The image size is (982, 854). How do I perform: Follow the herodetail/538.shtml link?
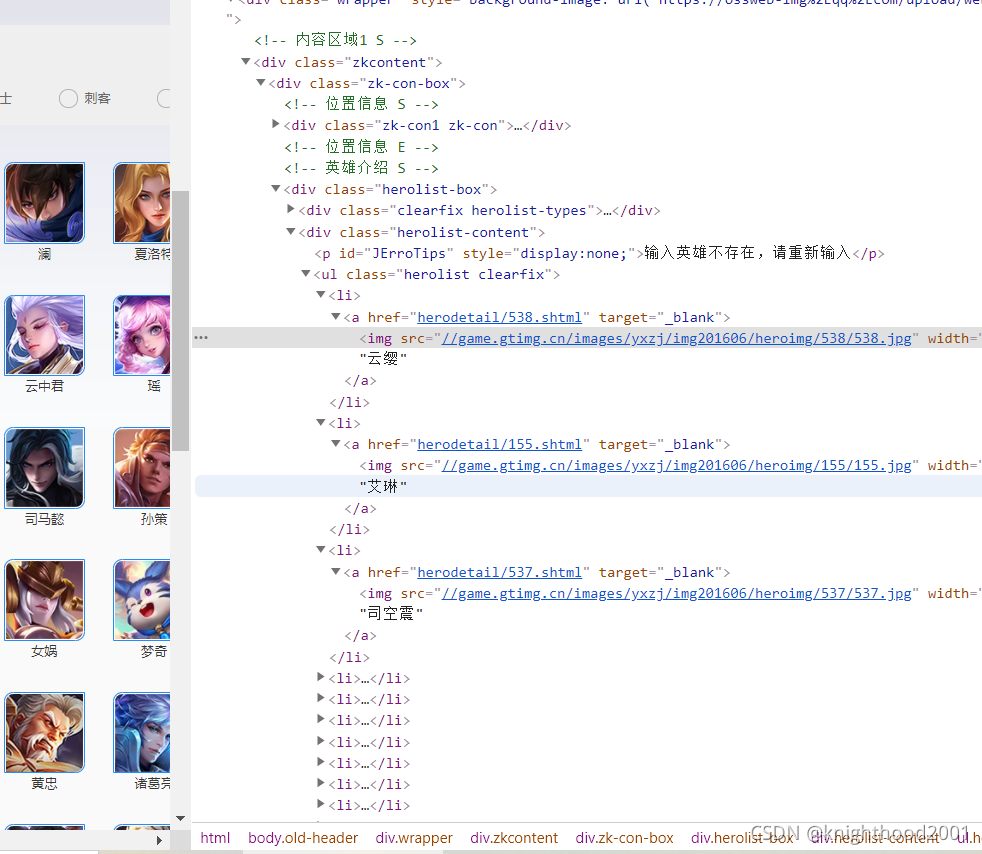point(499,317)
